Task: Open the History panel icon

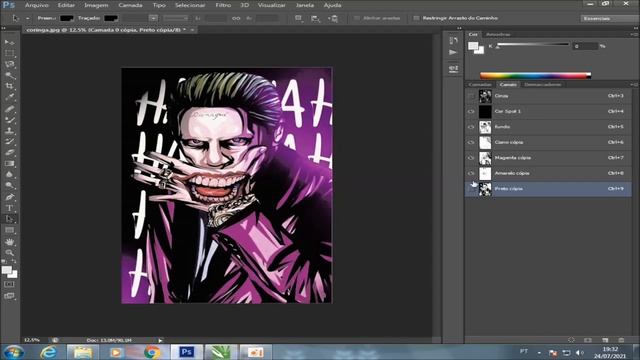Action: click(x=453, y=40)
